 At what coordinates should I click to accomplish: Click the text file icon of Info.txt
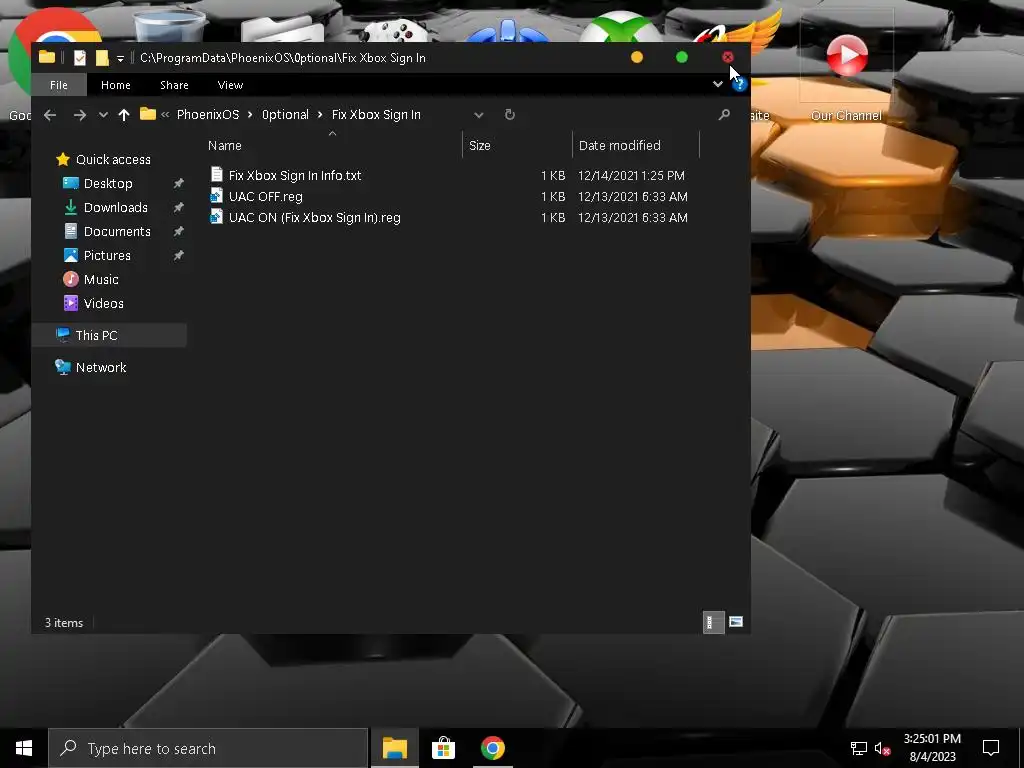click(217, 174)
